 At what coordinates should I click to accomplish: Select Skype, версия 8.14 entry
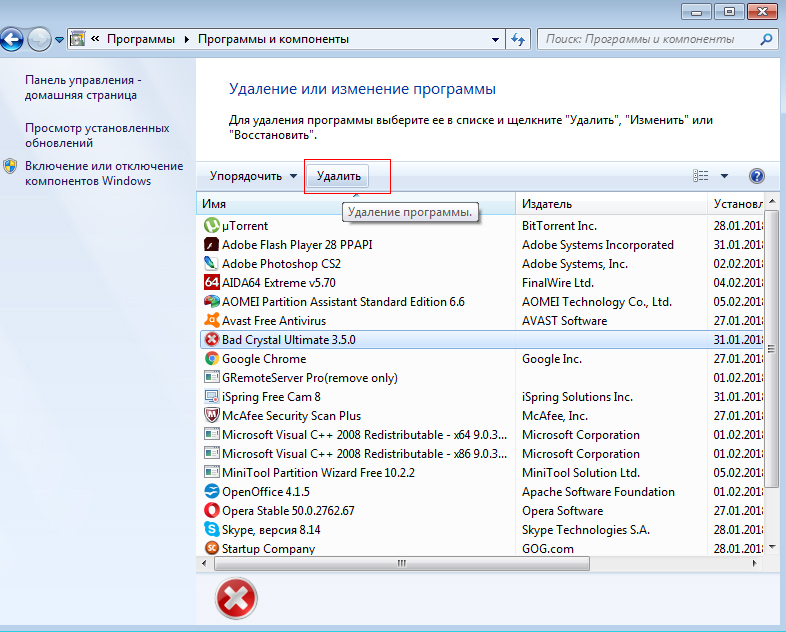[x=271, y=530]
